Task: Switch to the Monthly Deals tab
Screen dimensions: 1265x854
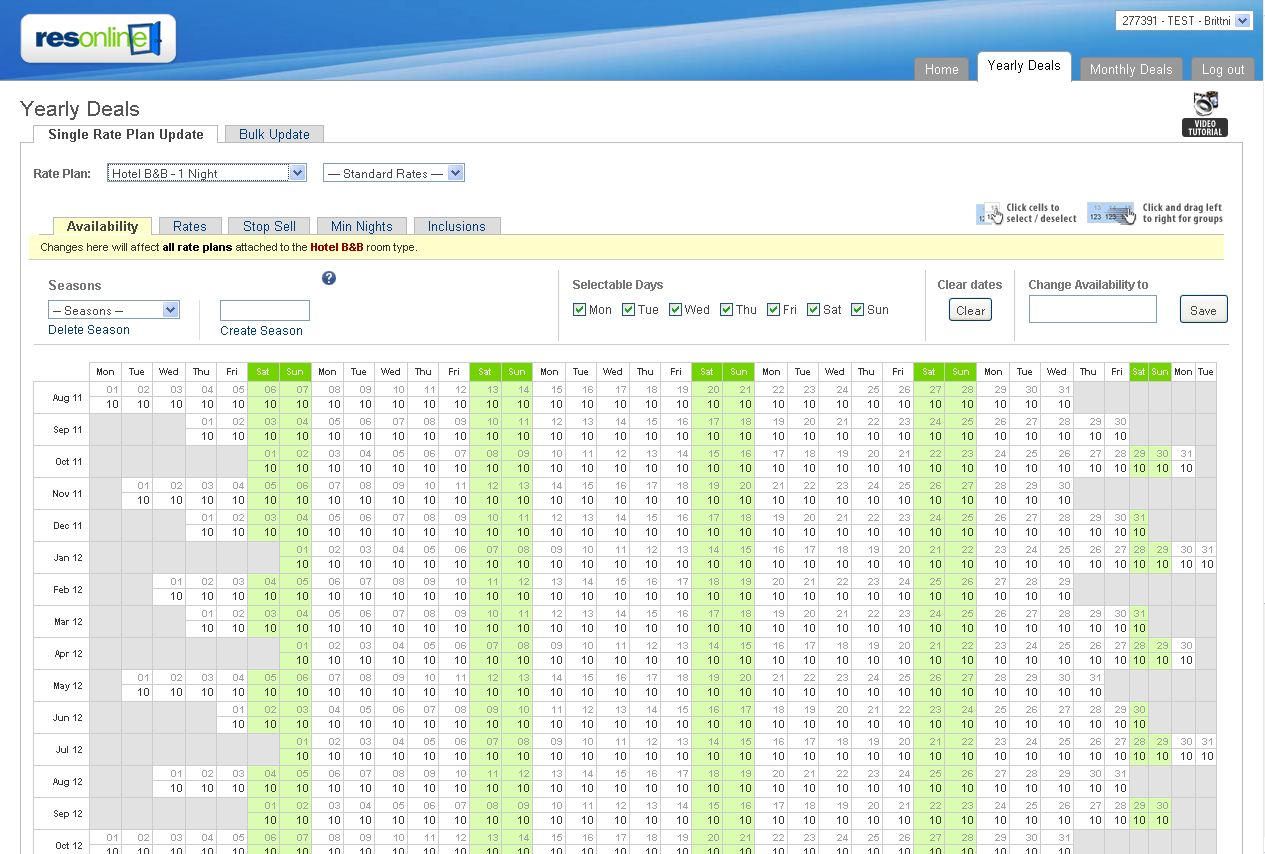Action: tap(1131, 69)
